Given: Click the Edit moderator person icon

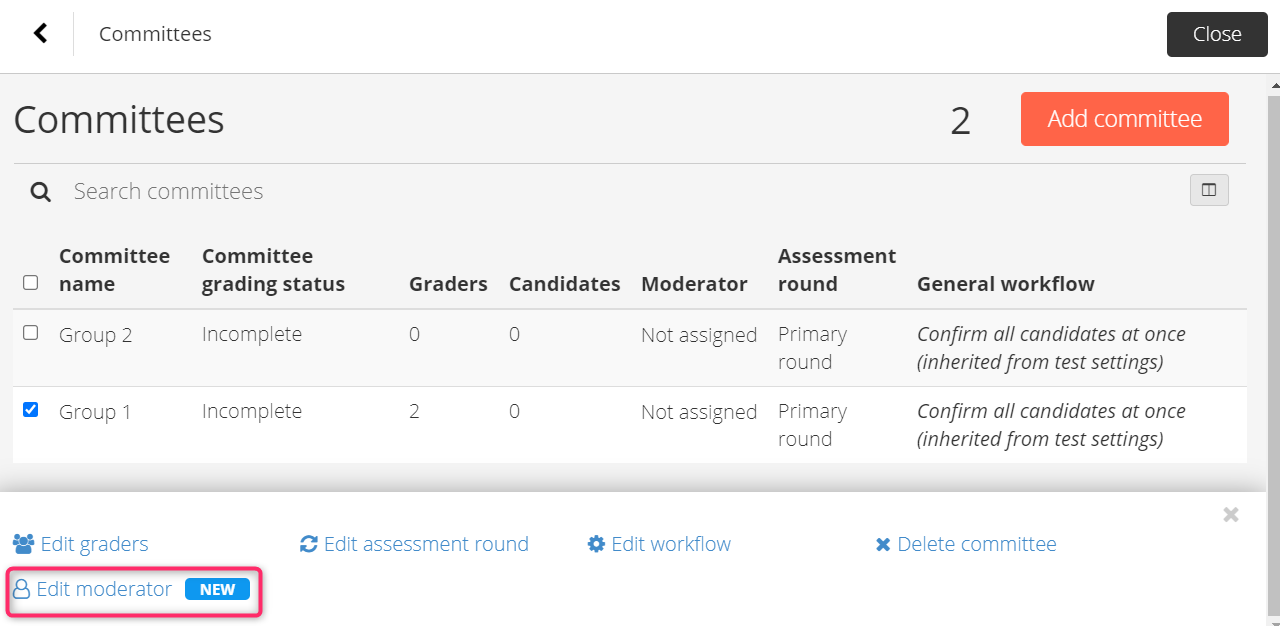Looking at the screenshot, I should click(x=21, y=589).
